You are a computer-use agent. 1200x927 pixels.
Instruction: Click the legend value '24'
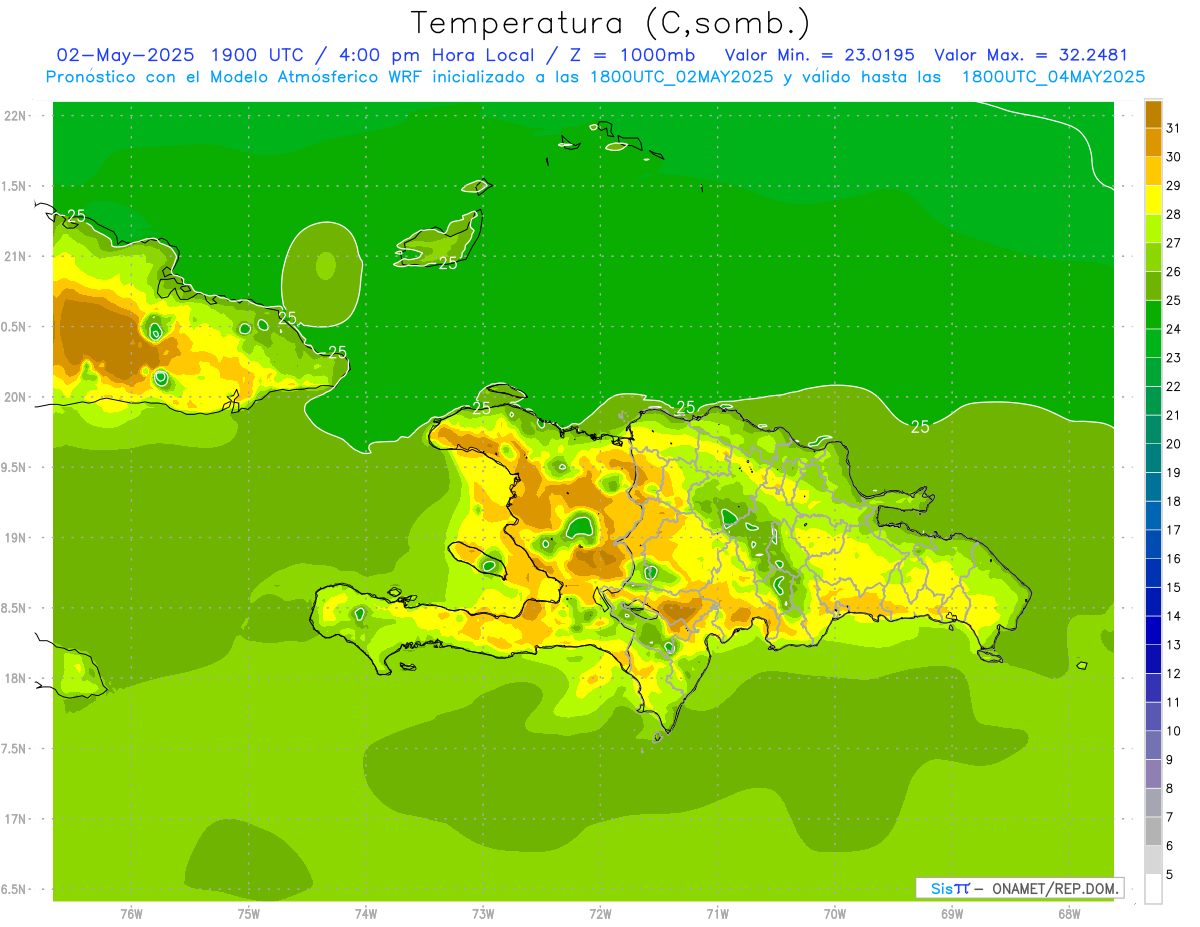pyautogui.click(x=1174, y=329)
